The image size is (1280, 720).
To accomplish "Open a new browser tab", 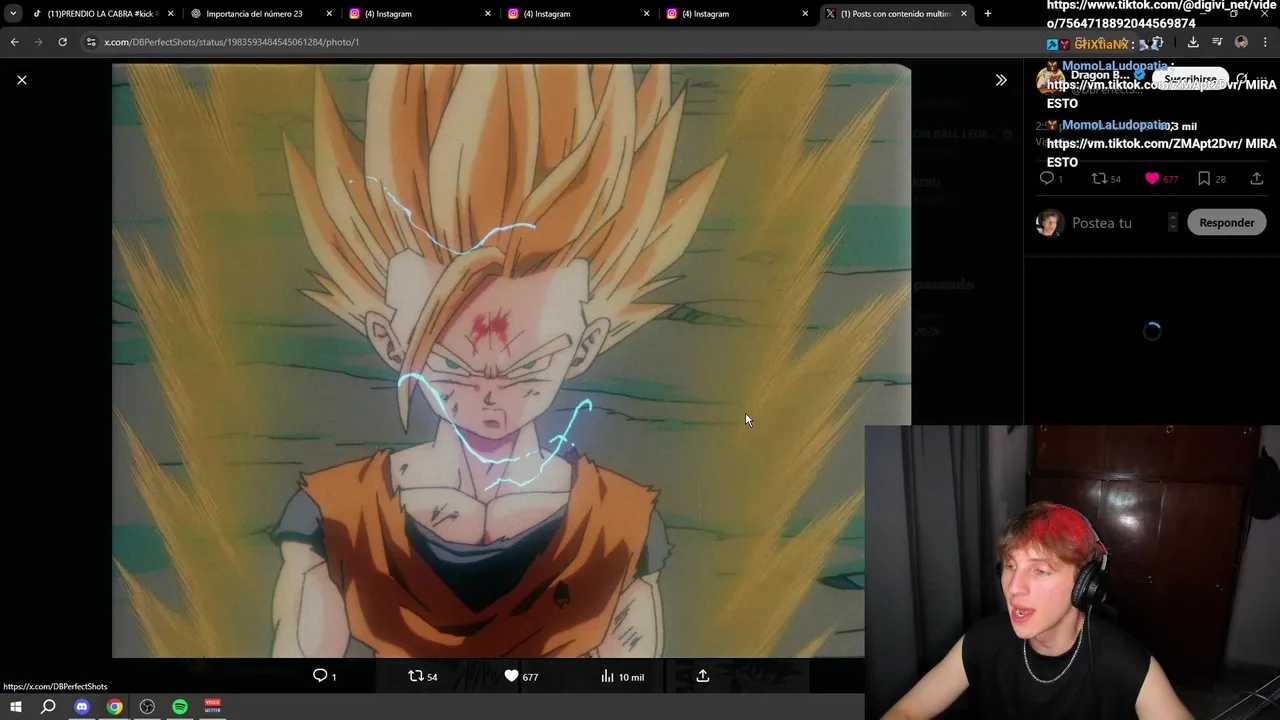I will pos(988,14).
